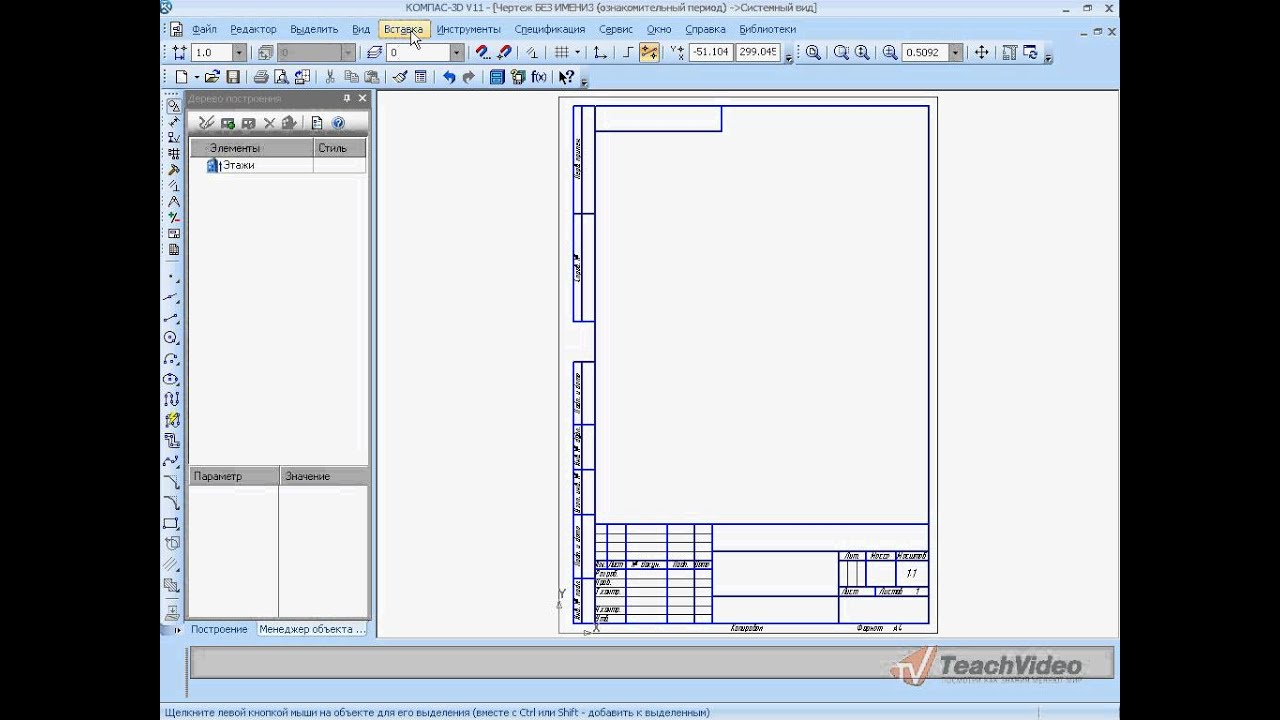Viewport: 1280px width, 720px height.
Task: Click the Pan view cross-arrows icon
Action: click(x=981, y=52)
